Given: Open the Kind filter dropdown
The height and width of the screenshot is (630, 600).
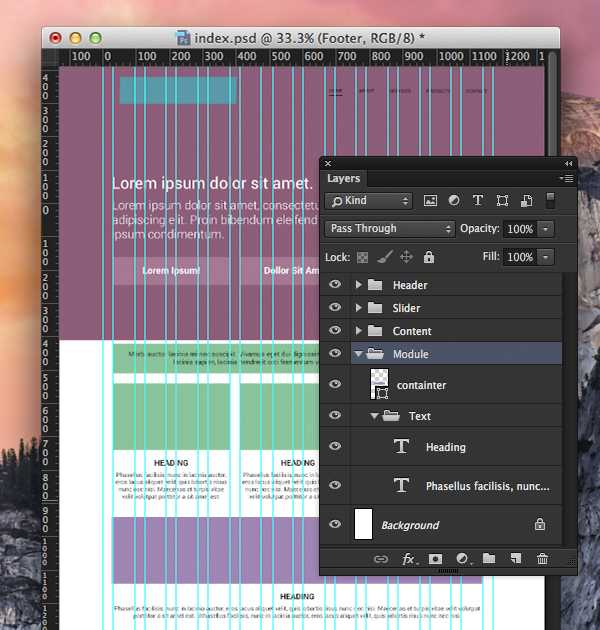Looking at the screenshot, I should (369, 200).
